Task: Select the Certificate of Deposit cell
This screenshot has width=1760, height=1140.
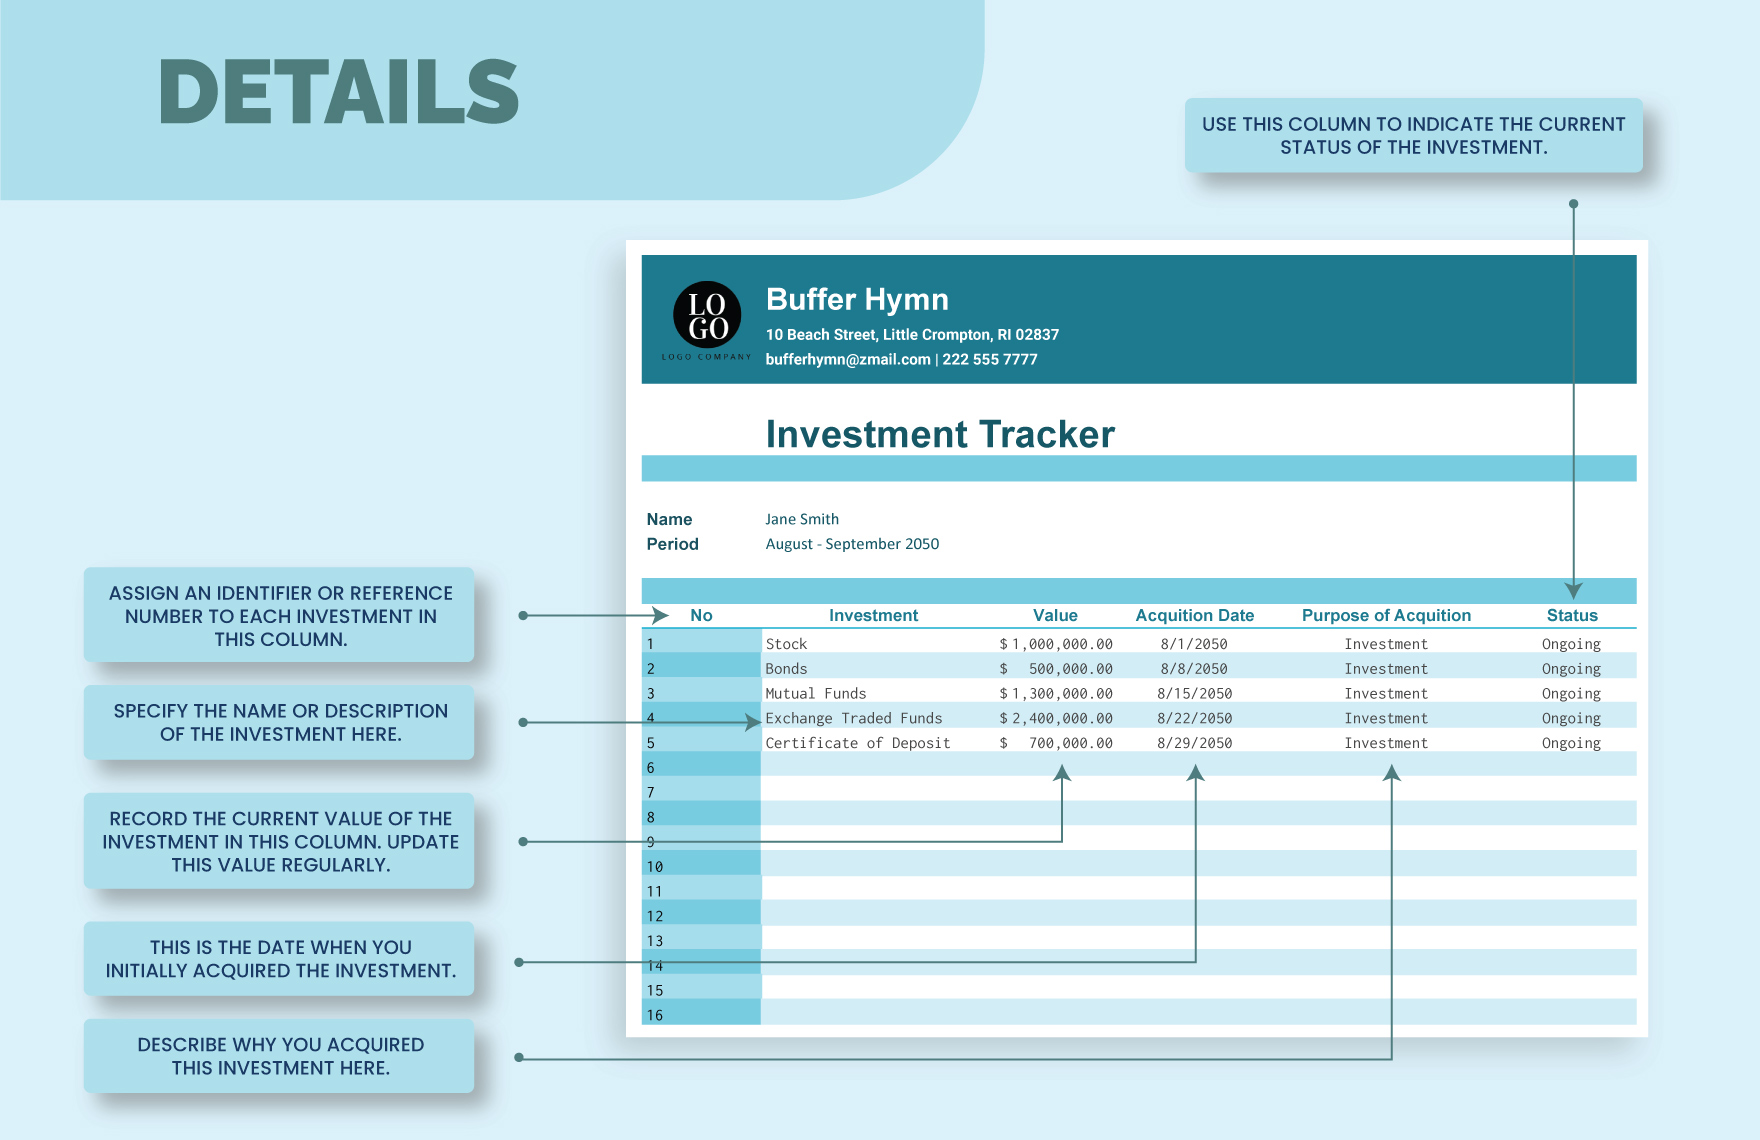Action: click(x=858, y=743)
